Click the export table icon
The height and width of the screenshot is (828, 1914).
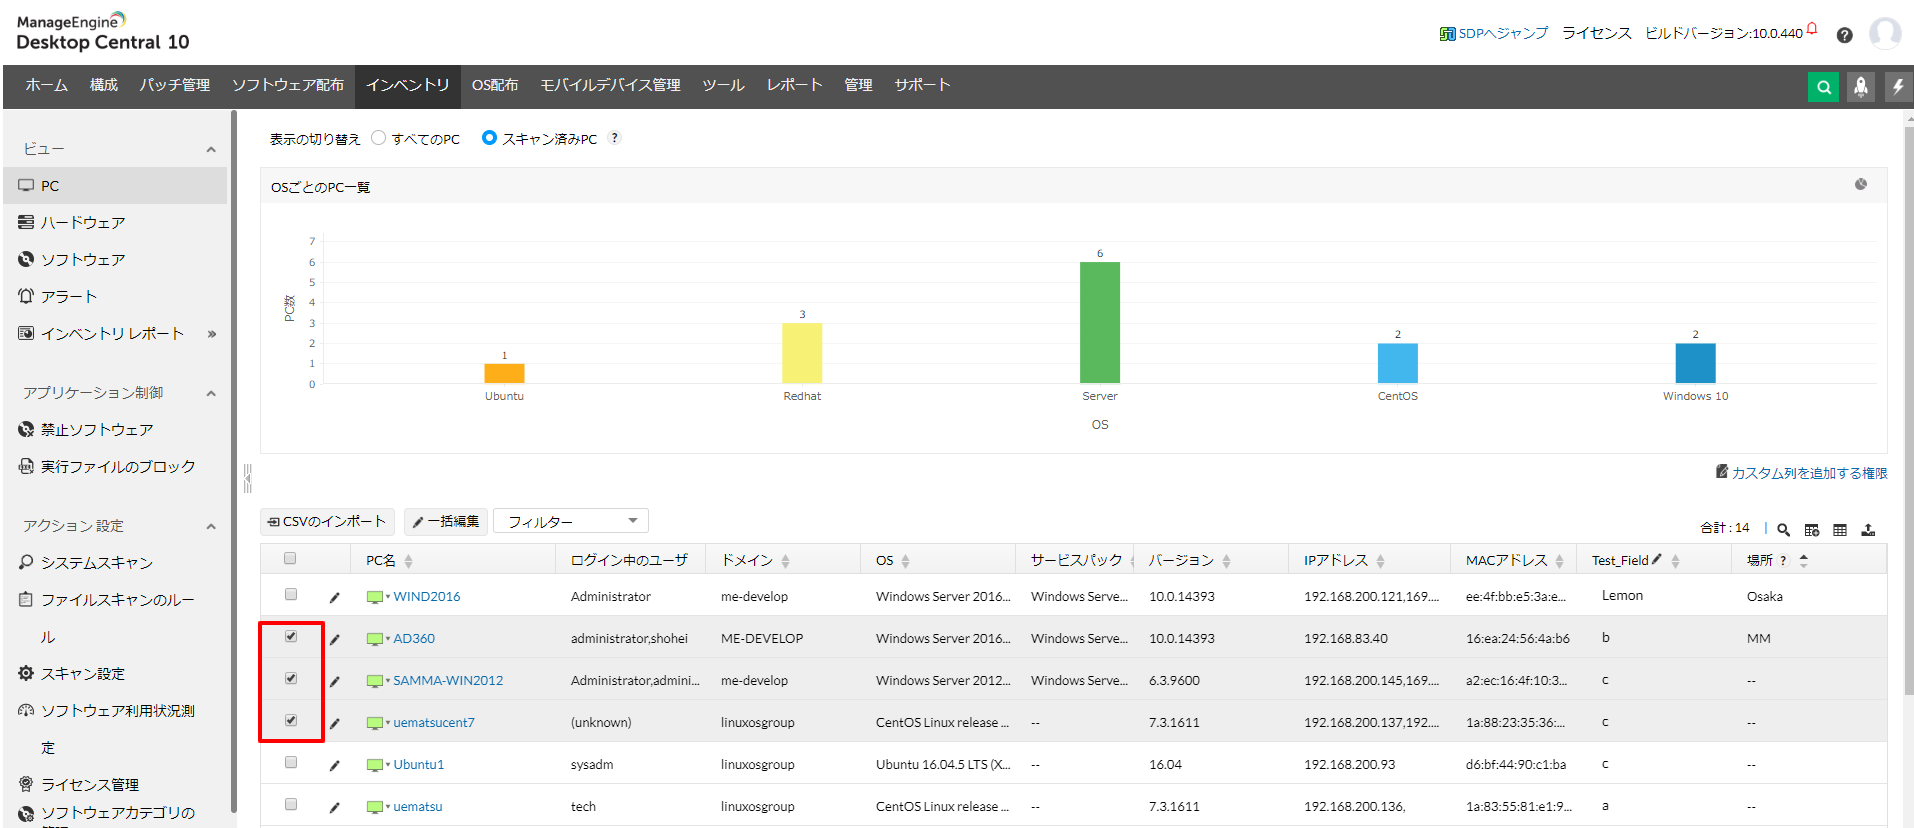[x=1867, y=530]
